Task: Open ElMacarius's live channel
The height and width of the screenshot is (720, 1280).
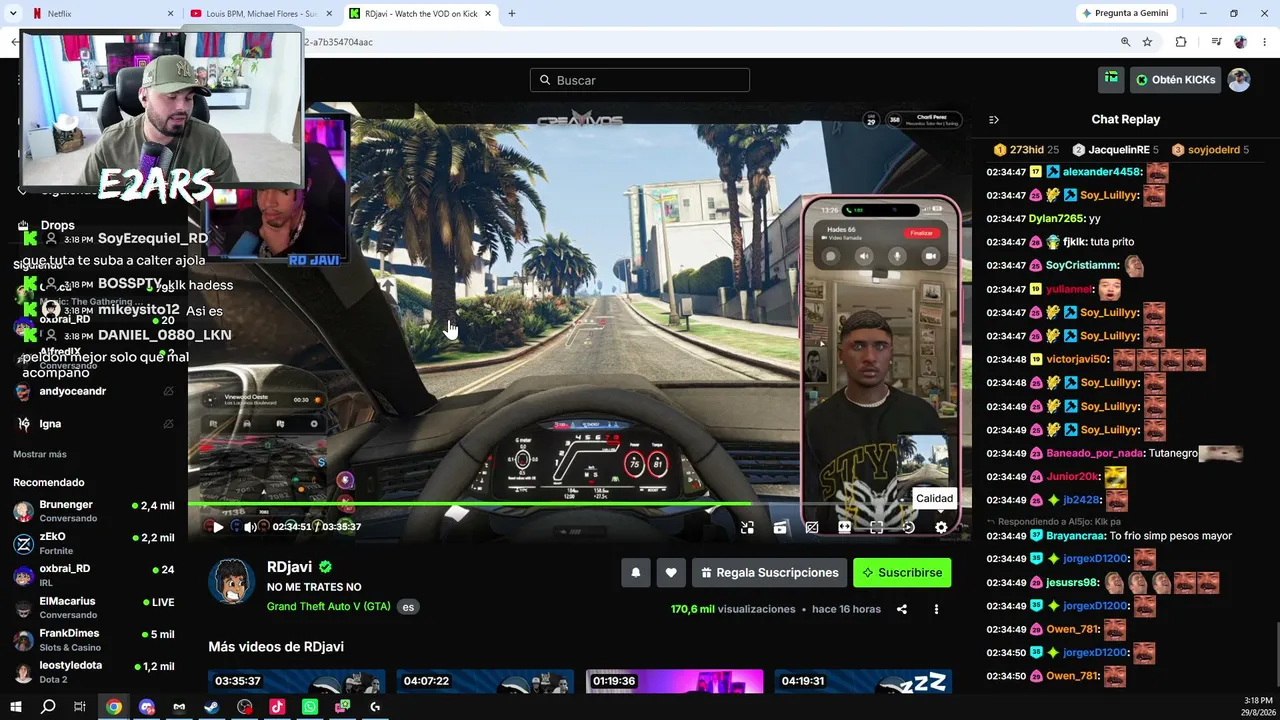Action: click(94, 608)
